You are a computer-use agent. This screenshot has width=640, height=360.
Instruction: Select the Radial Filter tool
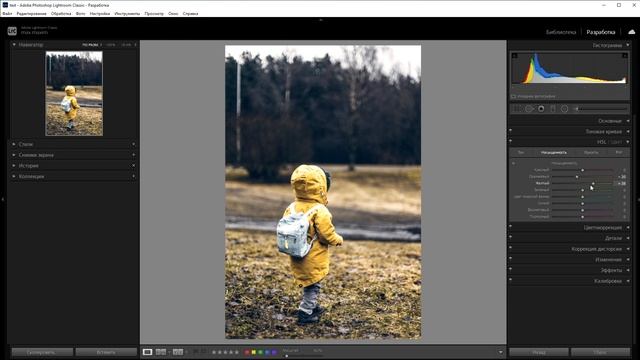(x=564, y=109)
